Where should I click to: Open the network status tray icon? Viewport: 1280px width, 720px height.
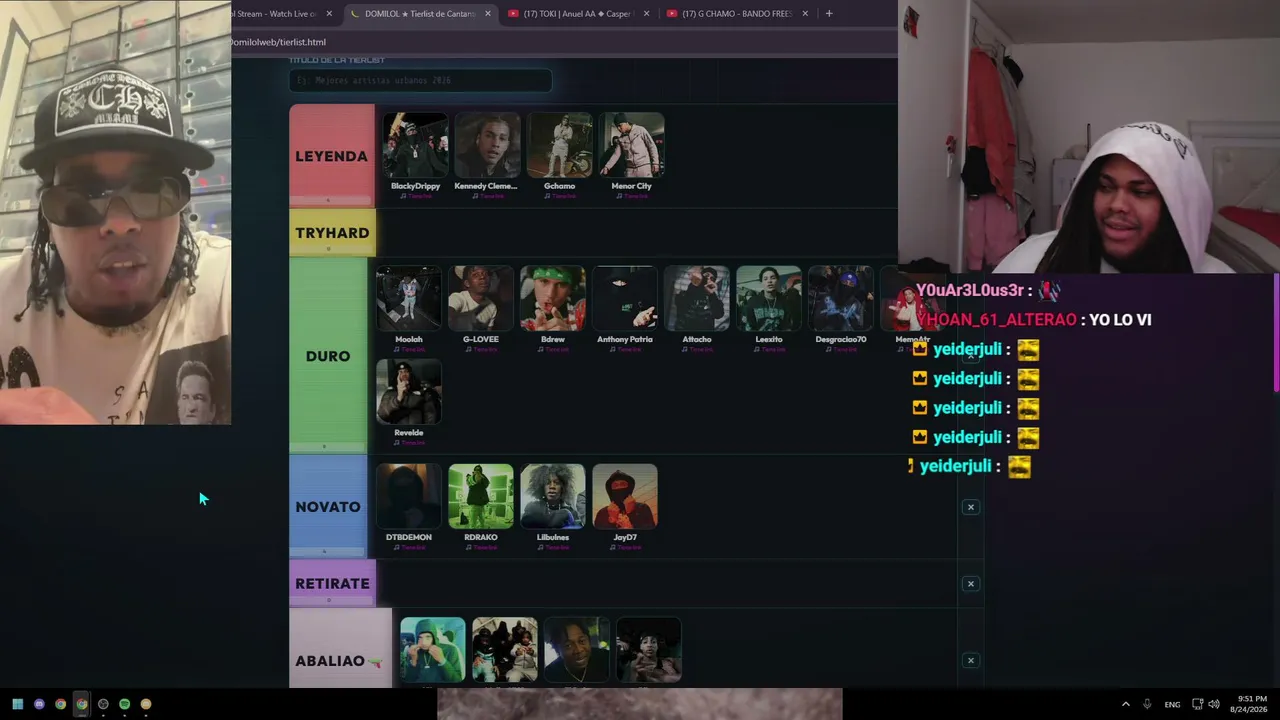pyautogui.click(x=1197, y=704)
